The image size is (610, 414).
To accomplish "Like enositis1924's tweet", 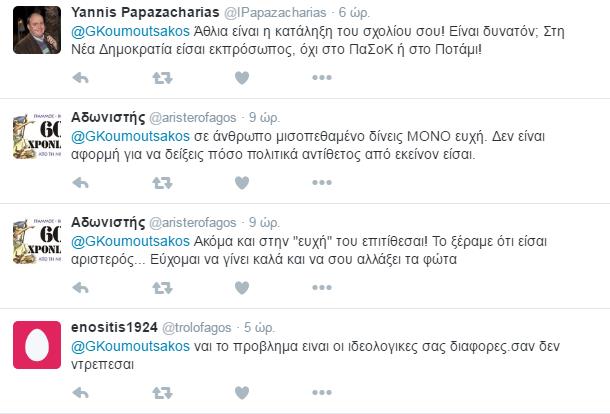I will 242,393.
